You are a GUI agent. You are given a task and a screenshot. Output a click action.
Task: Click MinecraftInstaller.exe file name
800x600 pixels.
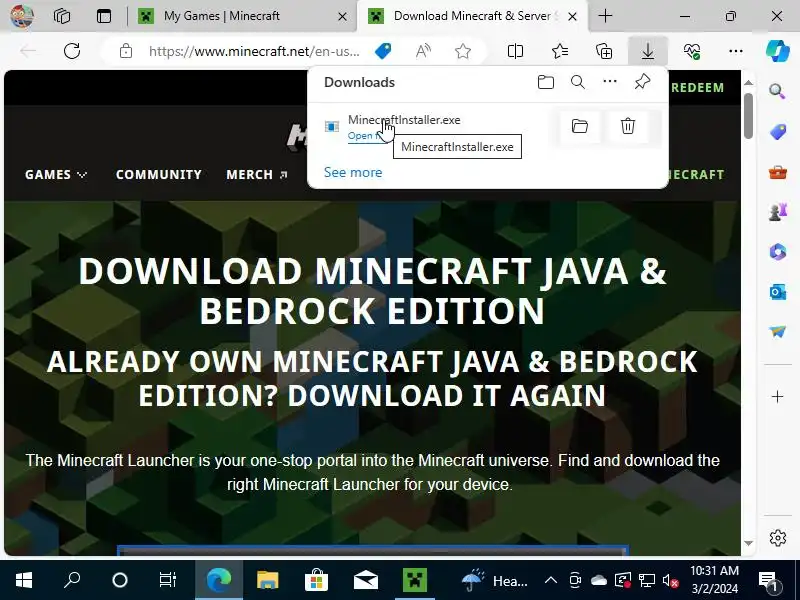404,120
